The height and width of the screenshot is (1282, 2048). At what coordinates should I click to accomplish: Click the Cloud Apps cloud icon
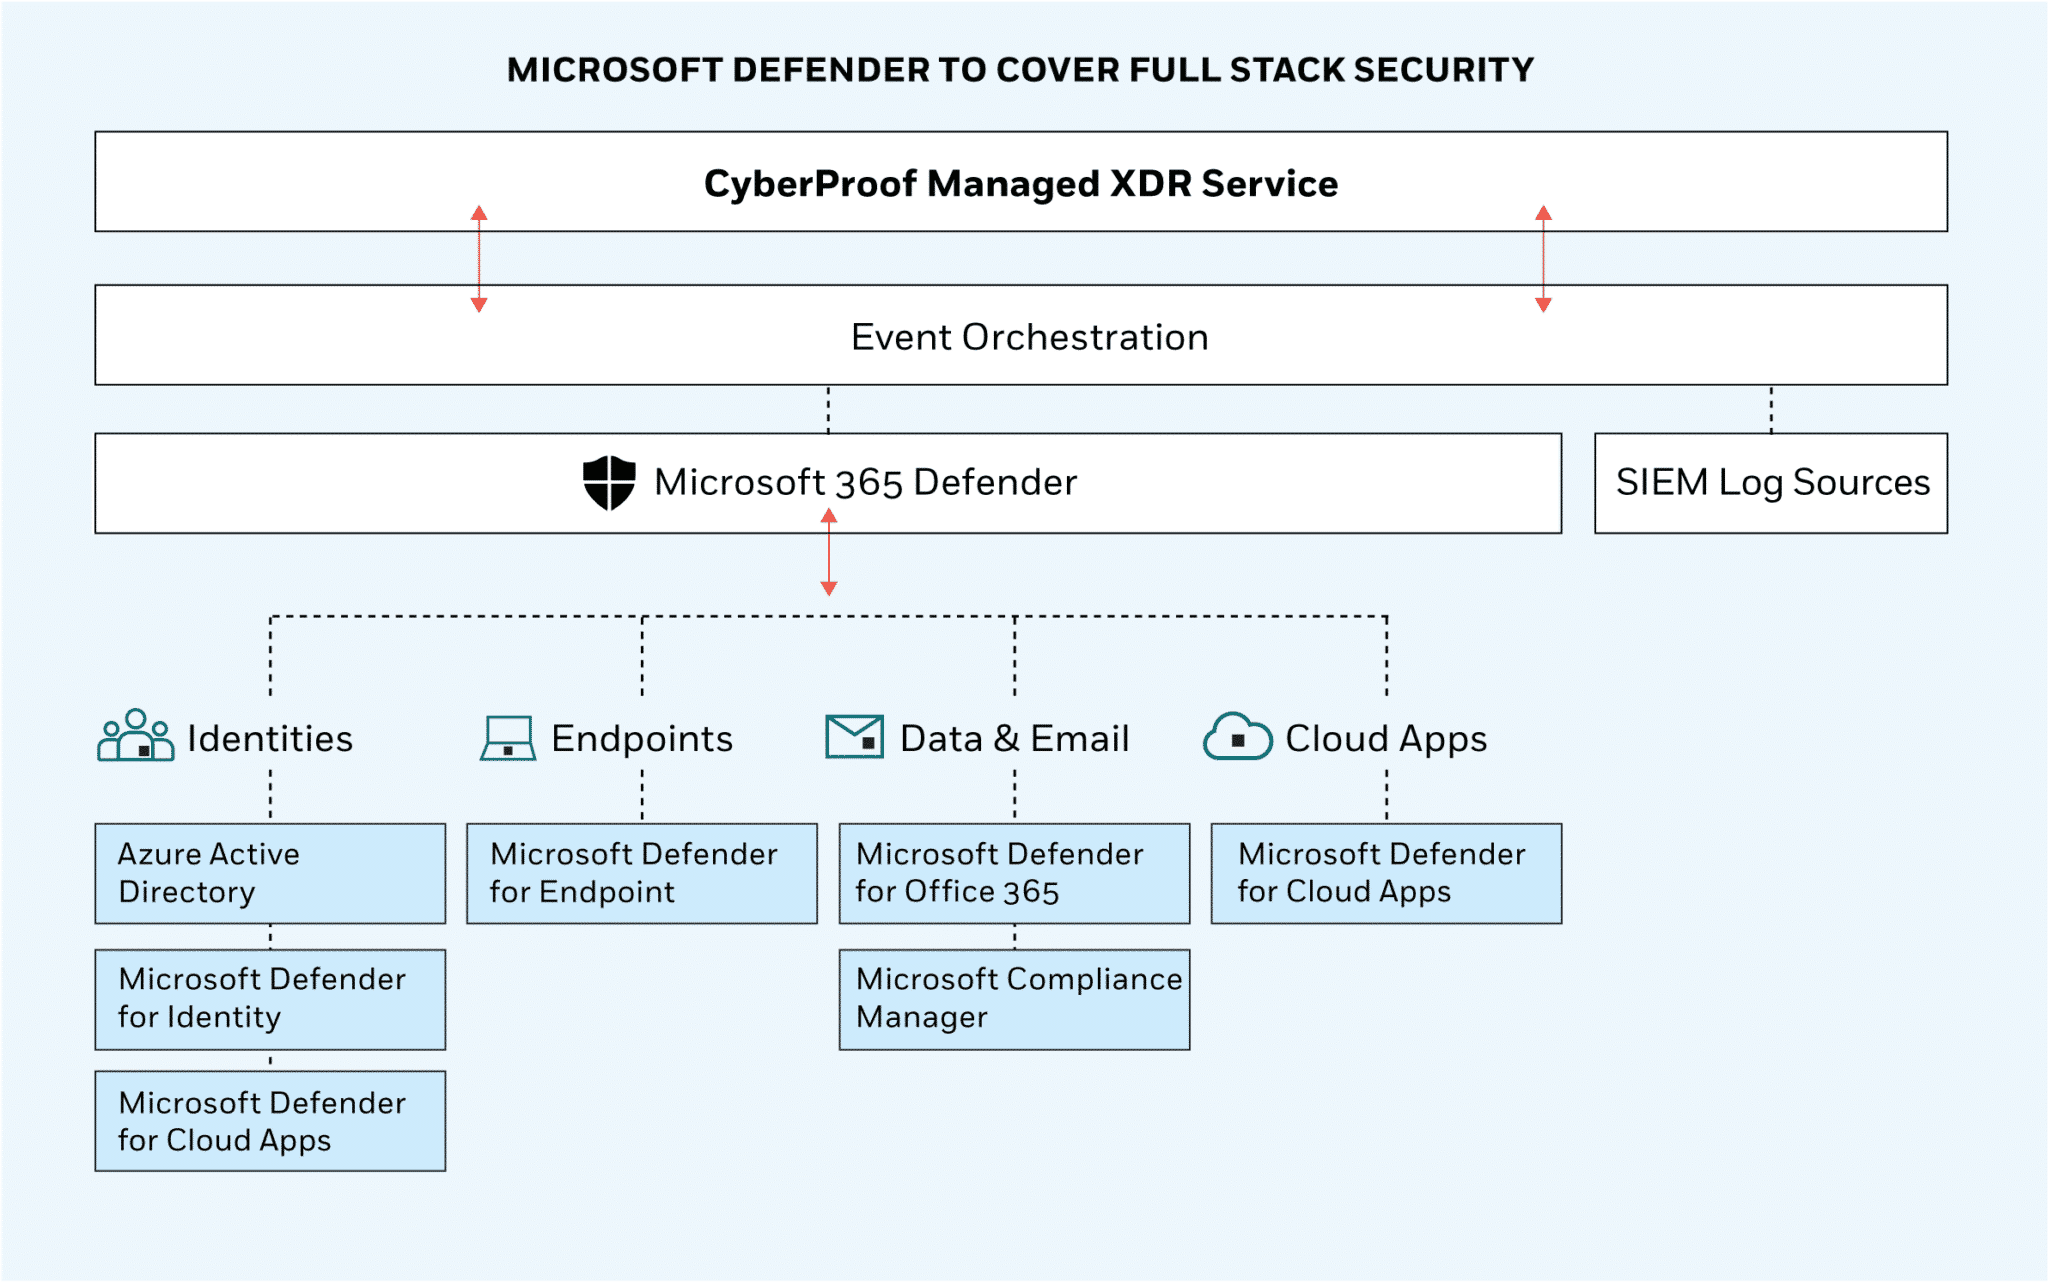[1240, 738]
